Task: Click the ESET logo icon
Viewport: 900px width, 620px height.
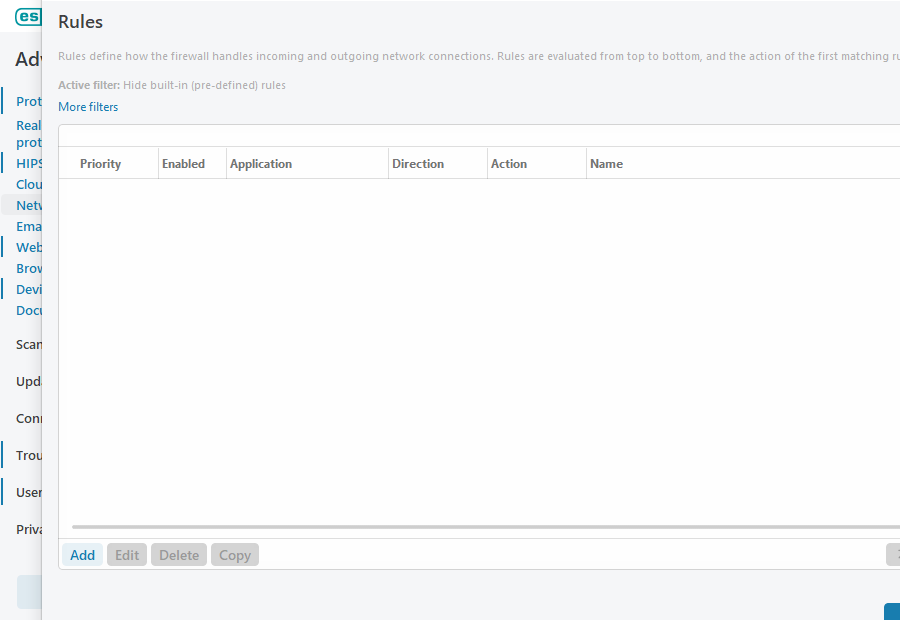Action: (28, 17)
